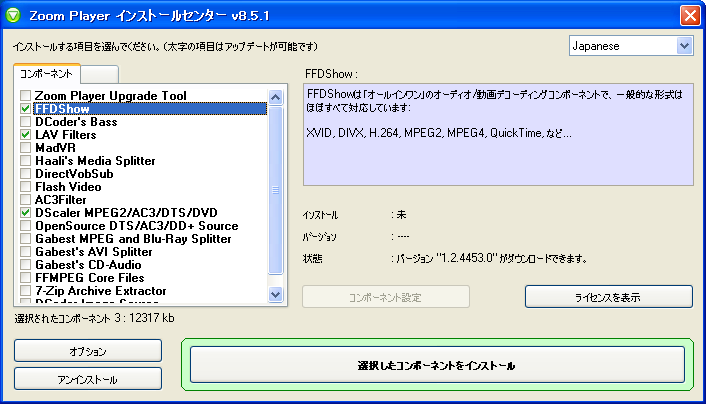This screenshot has width=706, height=404.
Task: Open the オプション button
Action: tap(88, 351)
